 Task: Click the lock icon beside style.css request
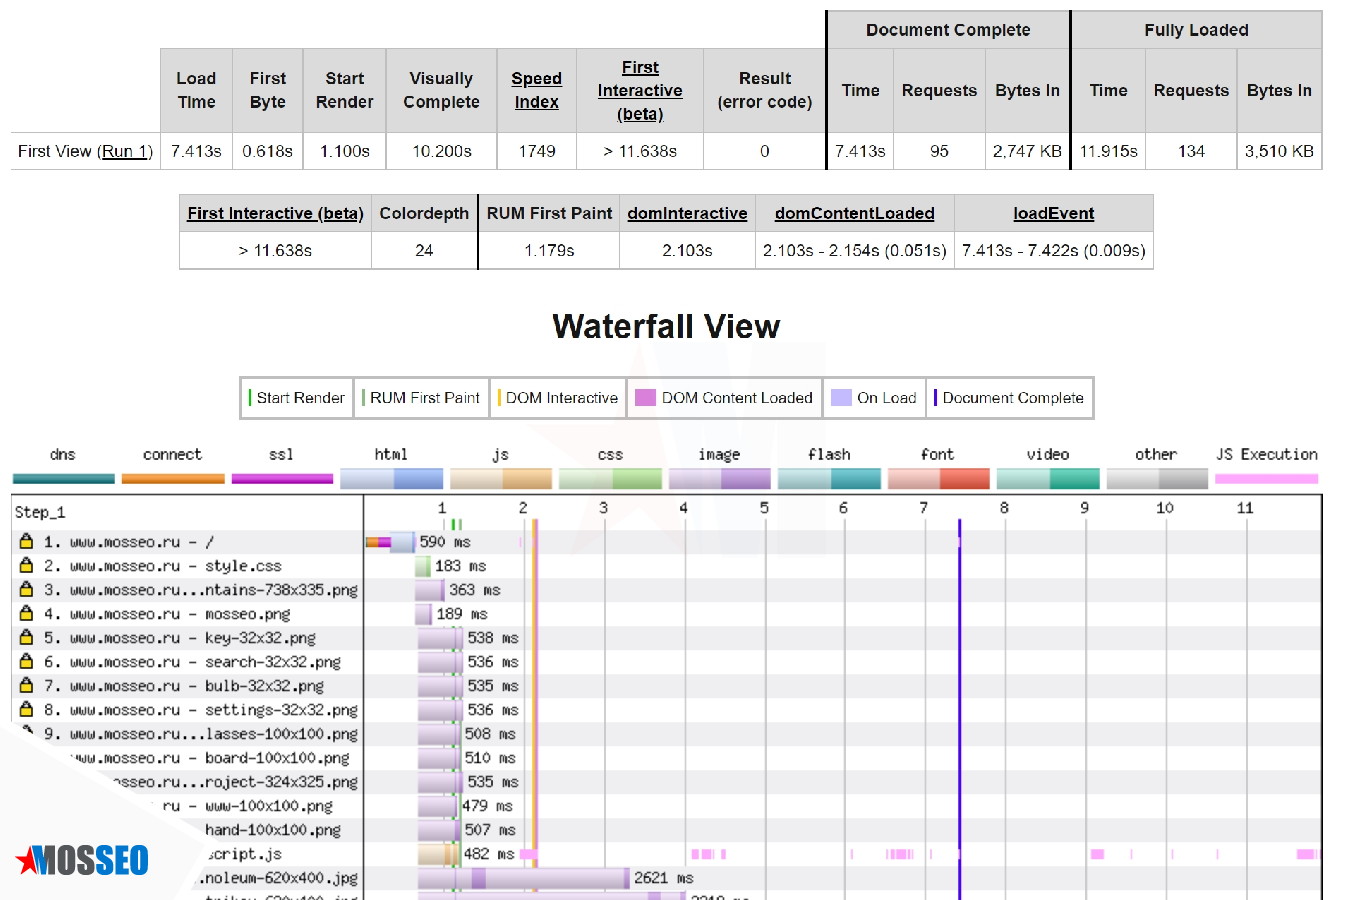point(26,566)
